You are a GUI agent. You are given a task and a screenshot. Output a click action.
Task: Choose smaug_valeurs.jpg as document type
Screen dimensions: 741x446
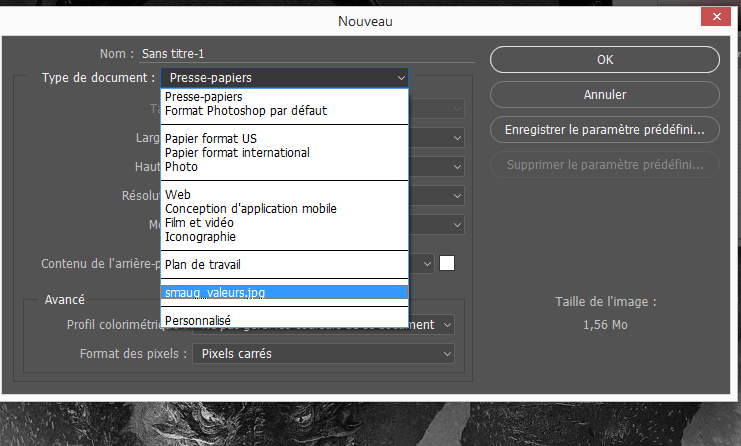pyautogui.click(x=214, y=293)
